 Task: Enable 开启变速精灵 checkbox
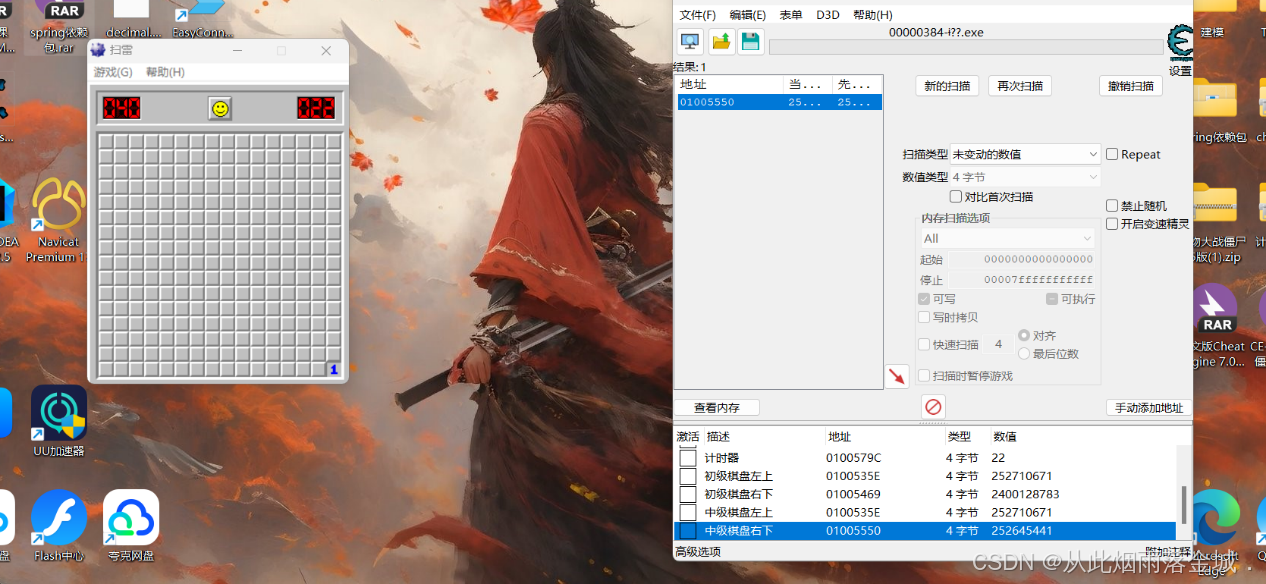pyautogui.click(x=1112, y=224)
